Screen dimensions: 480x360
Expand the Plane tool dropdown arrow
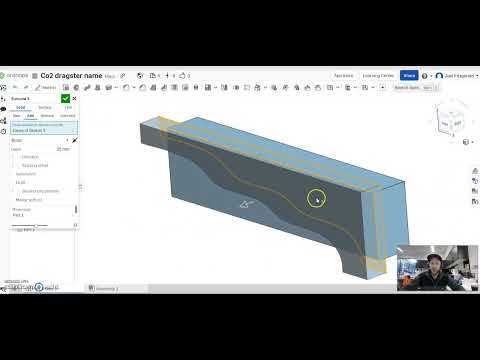click(x=337, y=88)
